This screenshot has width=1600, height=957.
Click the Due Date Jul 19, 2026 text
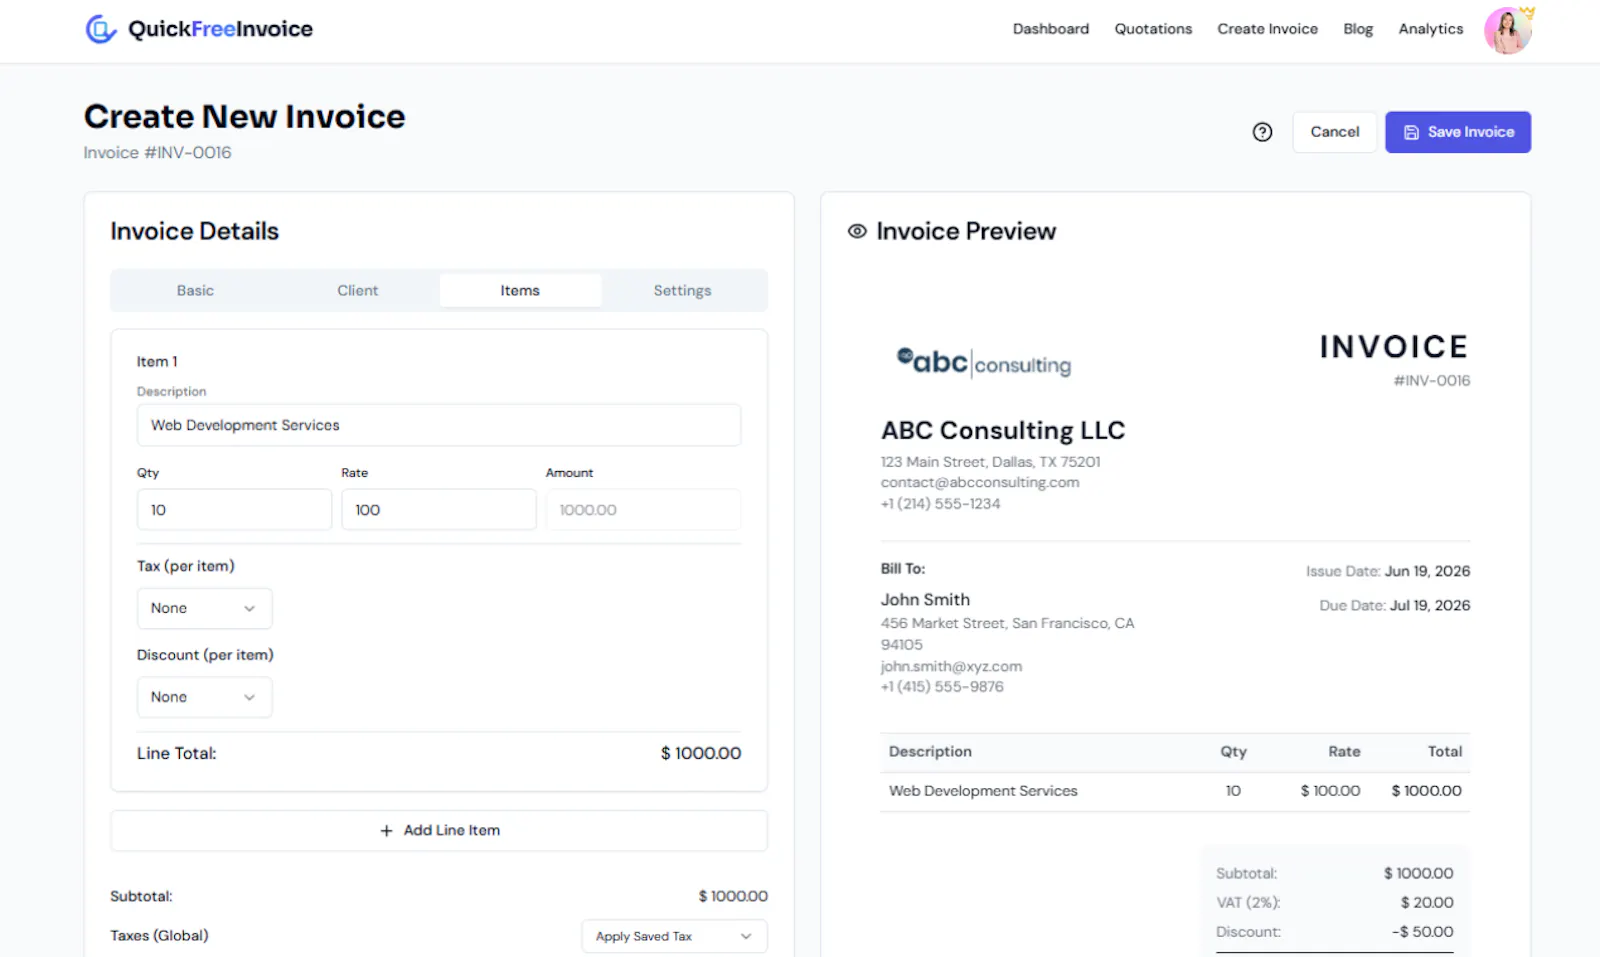pyautogui.click(x=1394, y=605)
